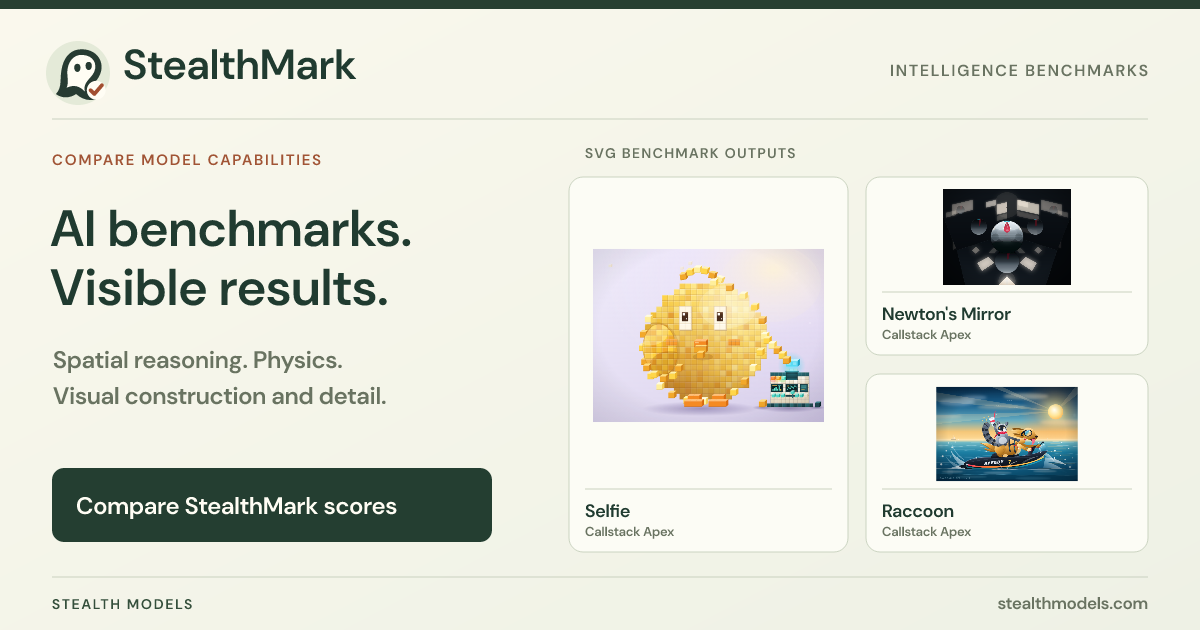Select the Selfie card title
This screenshot has width=1200, height=630.
[x=608, y=511]
